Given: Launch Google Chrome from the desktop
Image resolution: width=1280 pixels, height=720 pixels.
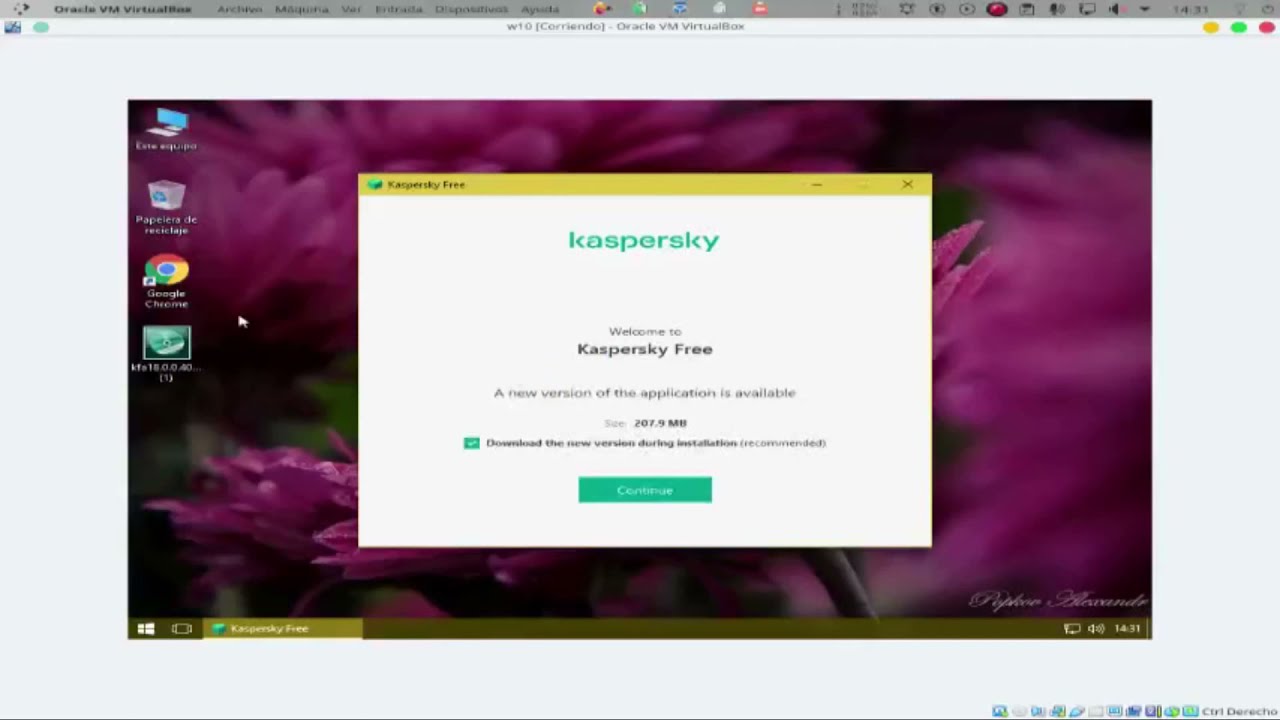Looking at the screenshot, I should (x=166, y=282).
